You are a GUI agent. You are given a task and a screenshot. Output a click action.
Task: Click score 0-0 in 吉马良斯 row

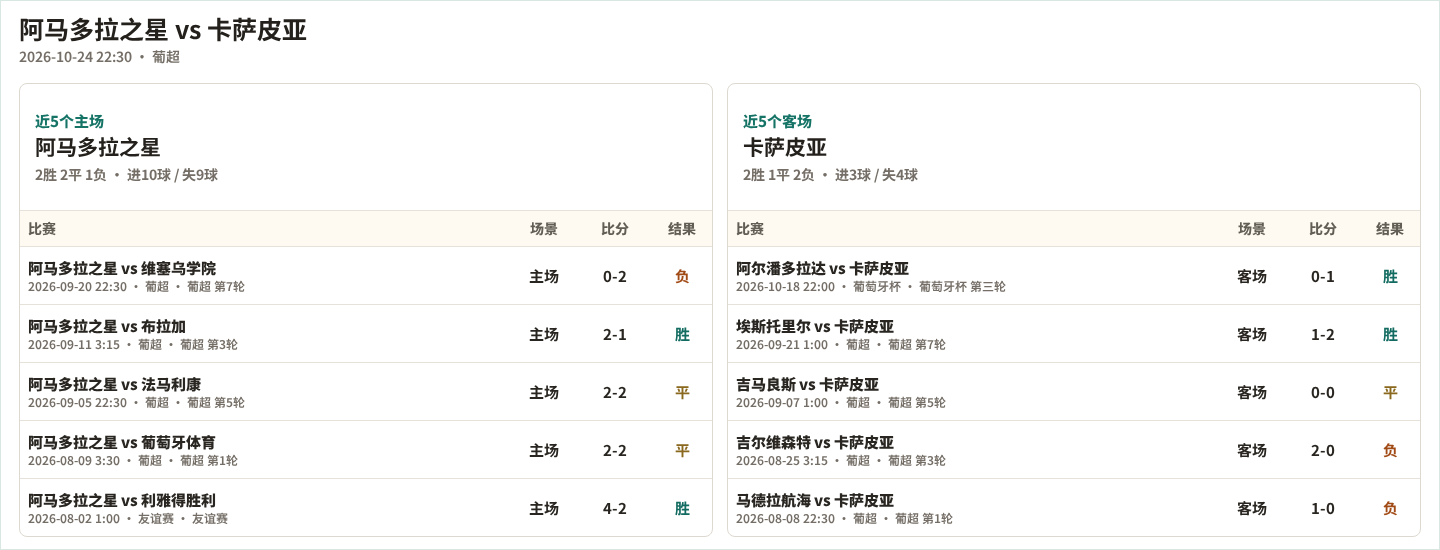coord(1323,392)
